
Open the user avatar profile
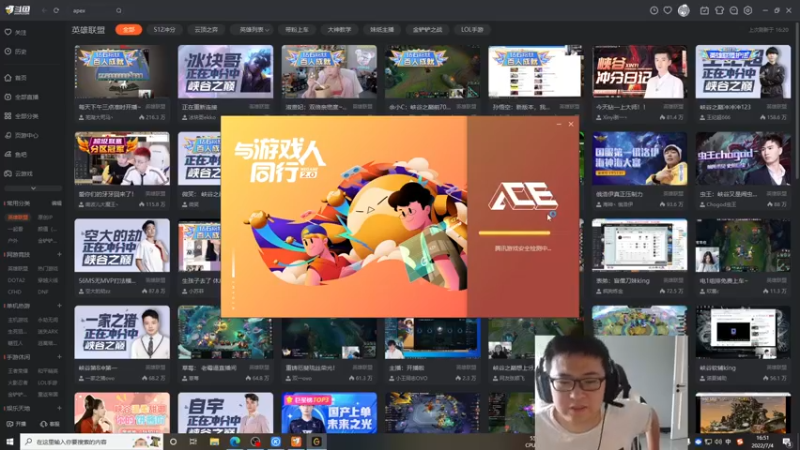point(684,10)
